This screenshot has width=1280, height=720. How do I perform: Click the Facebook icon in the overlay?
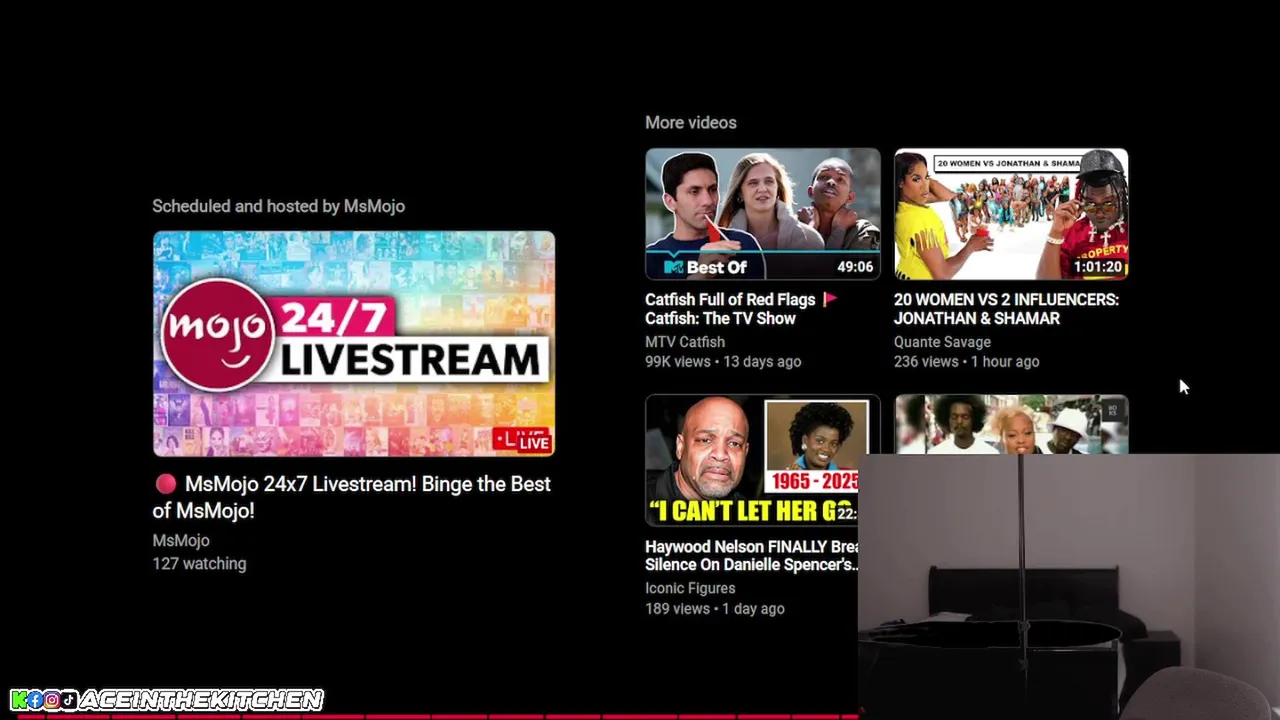[x=35, y=700]
